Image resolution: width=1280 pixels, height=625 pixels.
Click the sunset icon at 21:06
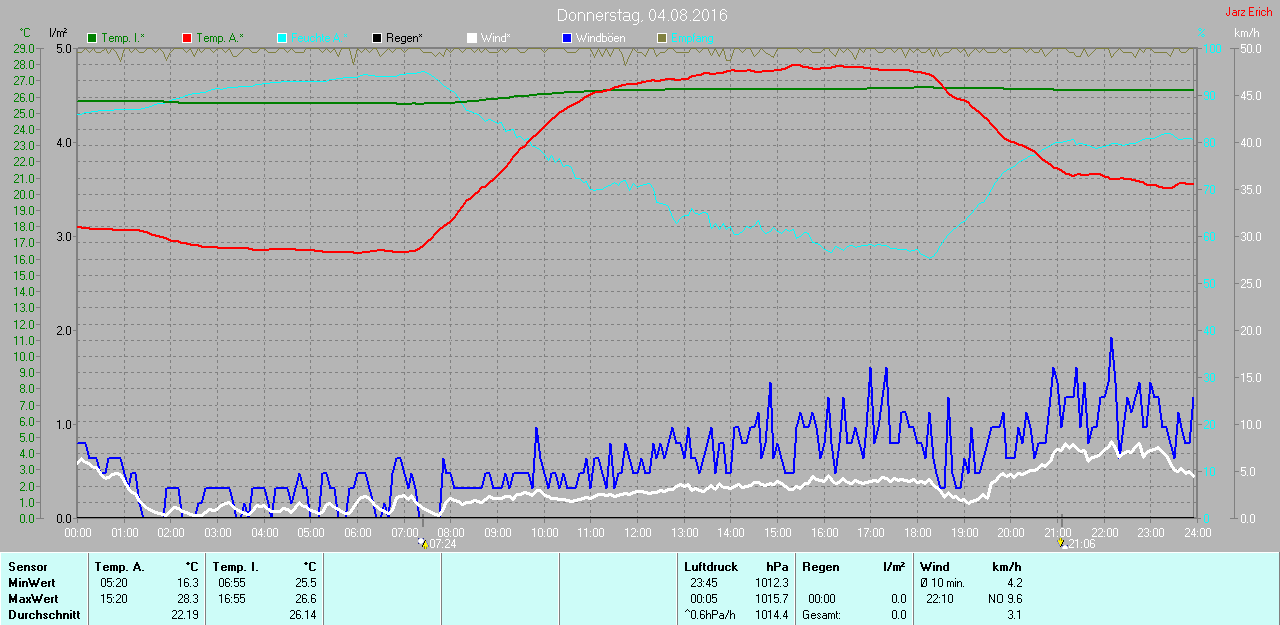point(1061,543)
